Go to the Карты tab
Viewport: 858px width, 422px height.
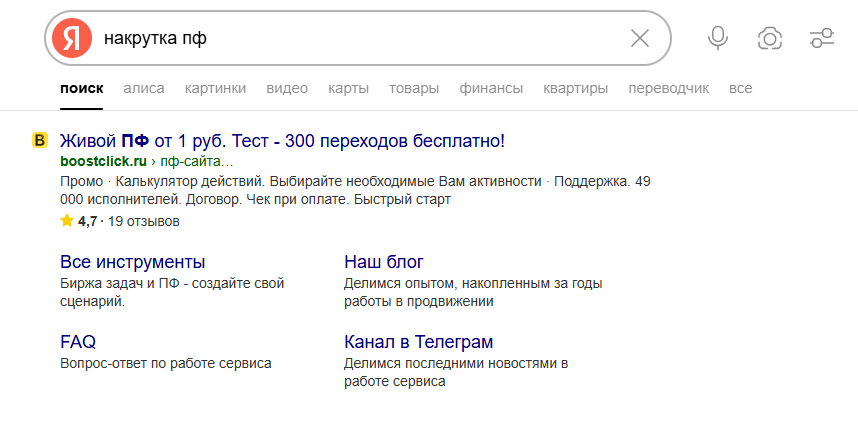348,88
